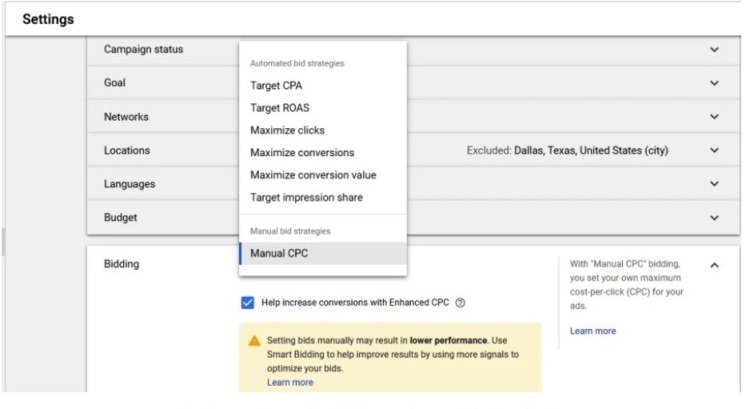Viewport: 754px width, 409px height.
Task: Expand the Campaign status section chevron
Action: [x=714, y=50]
